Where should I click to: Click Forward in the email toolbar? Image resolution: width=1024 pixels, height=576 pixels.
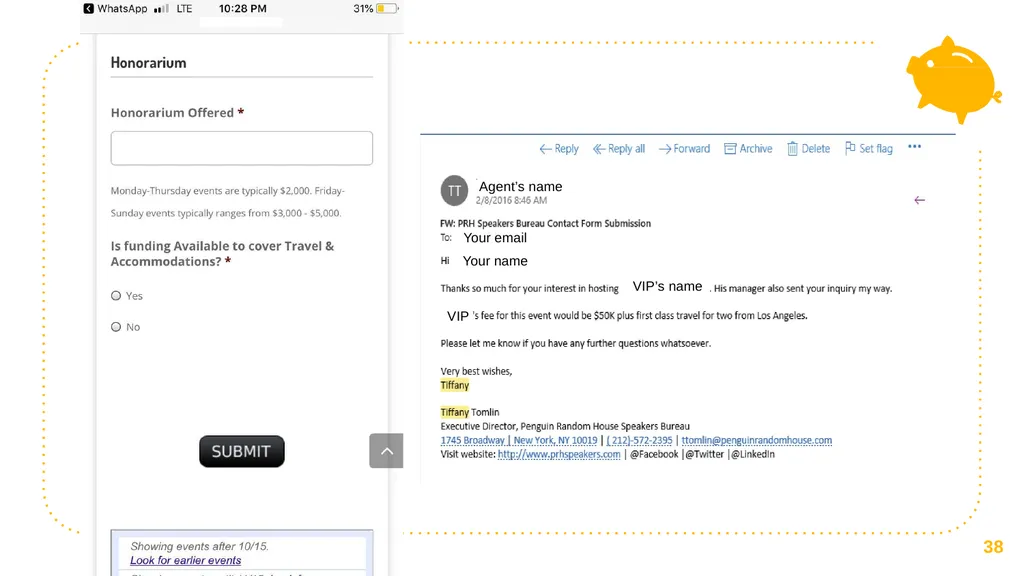tap(684, 149)
